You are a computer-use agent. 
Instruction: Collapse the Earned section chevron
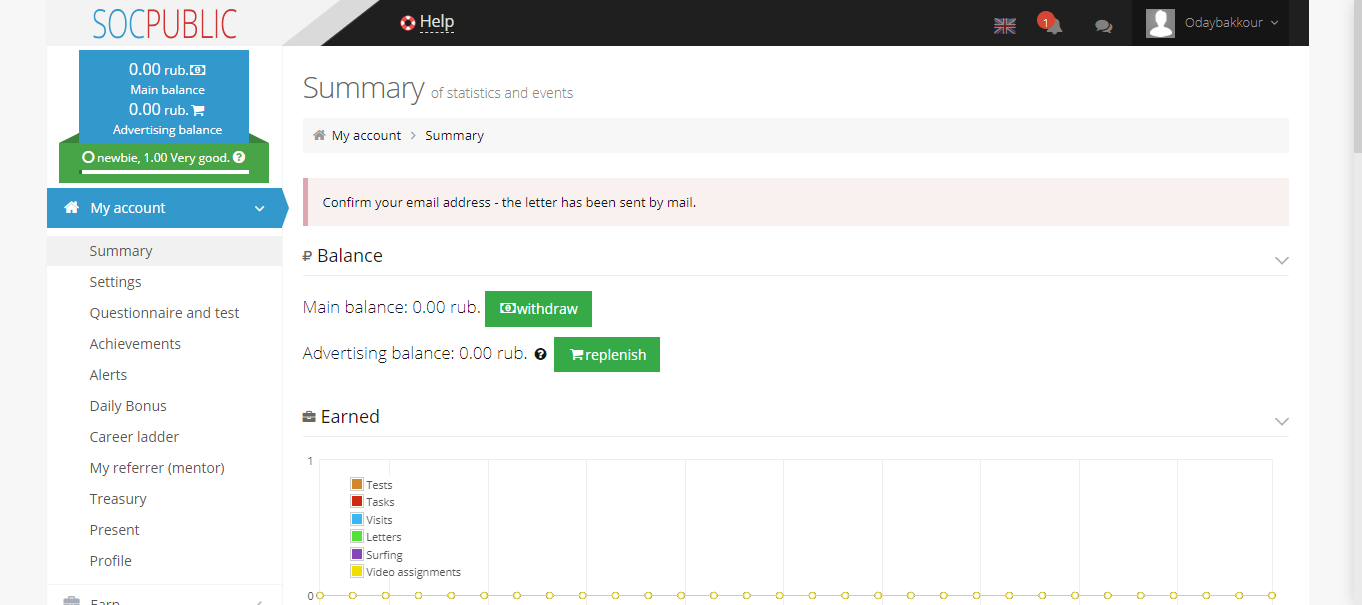[1282, 421]
